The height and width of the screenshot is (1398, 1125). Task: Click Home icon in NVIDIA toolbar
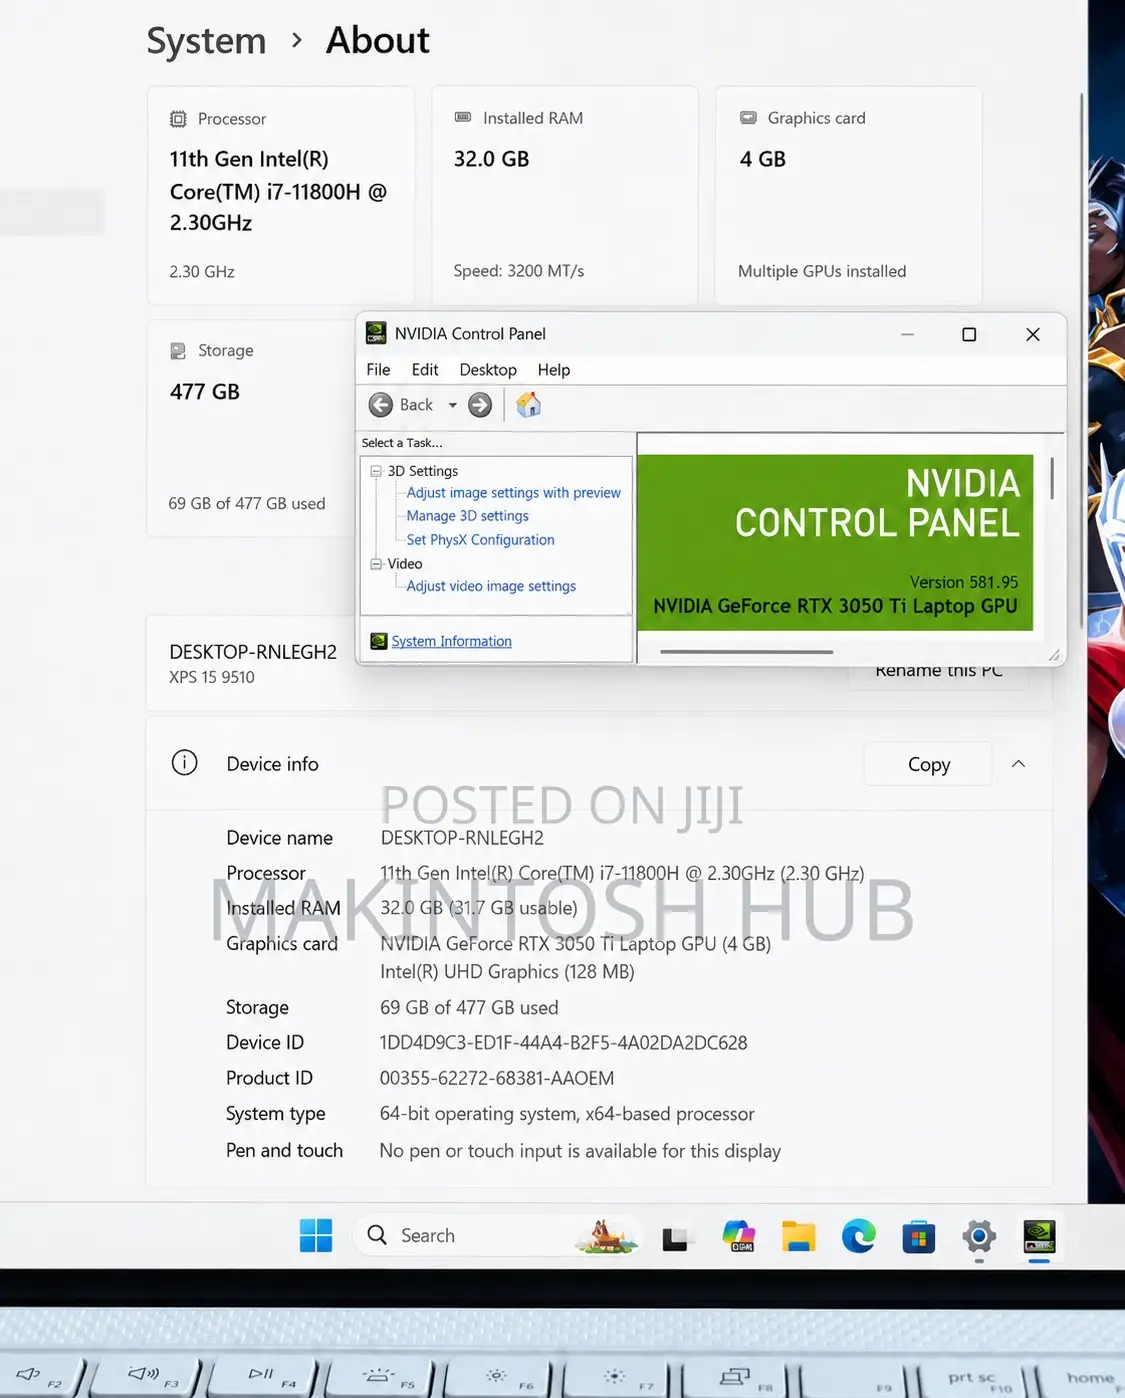(x=528, y=405)
